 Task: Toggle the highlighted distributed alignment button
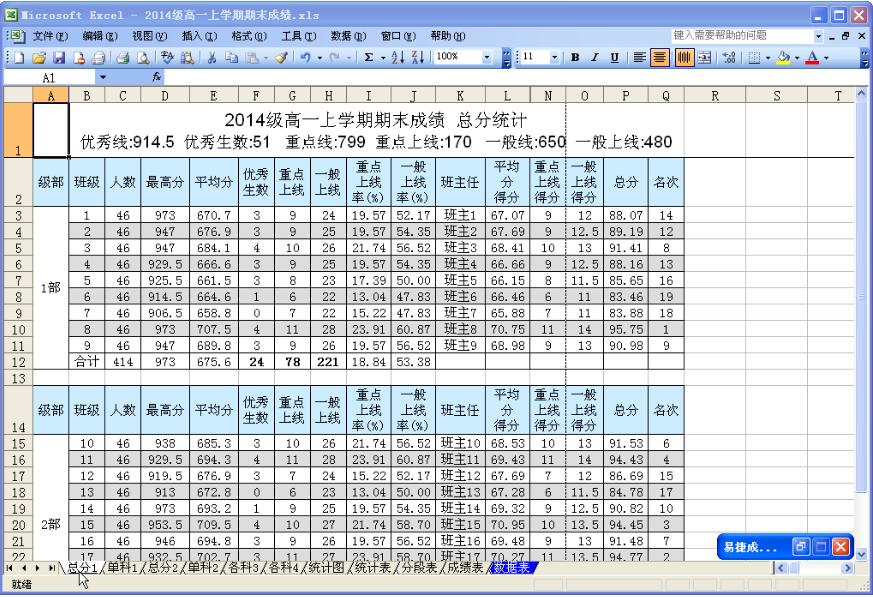pyautogui.click(x=684, y=57)
